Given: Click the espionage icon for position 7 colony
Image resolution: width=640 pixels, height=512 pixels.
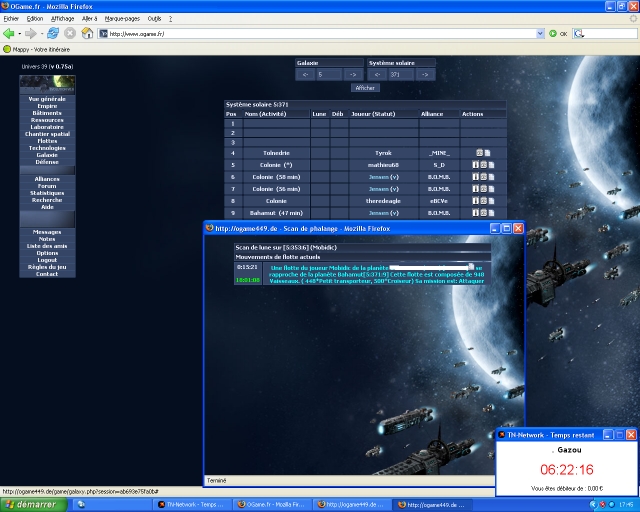Looking at the screenshot, I should click(x=476, y=189).
